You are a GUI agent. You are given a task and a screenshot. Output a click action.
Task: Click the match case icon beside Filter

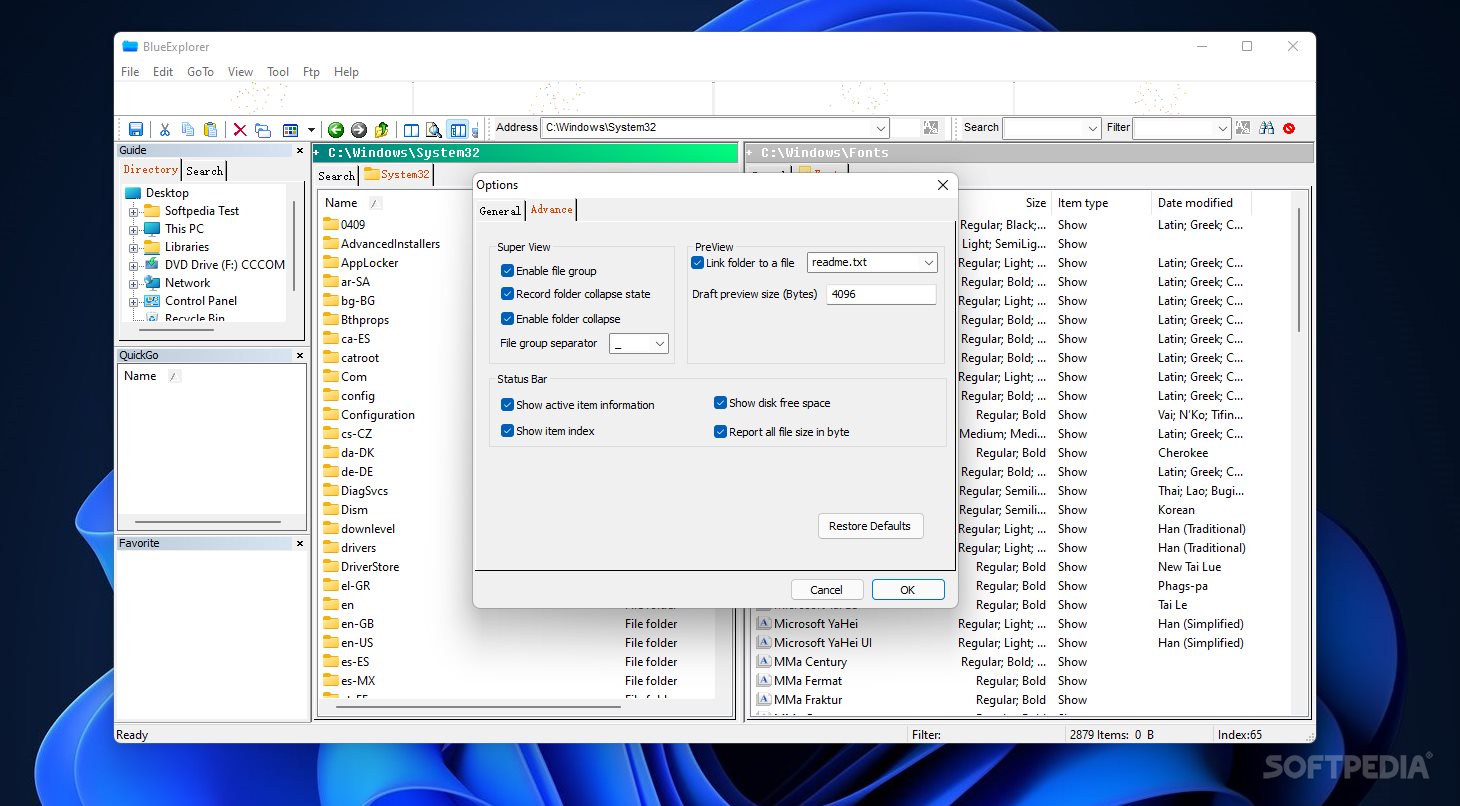click(1243, 128)
